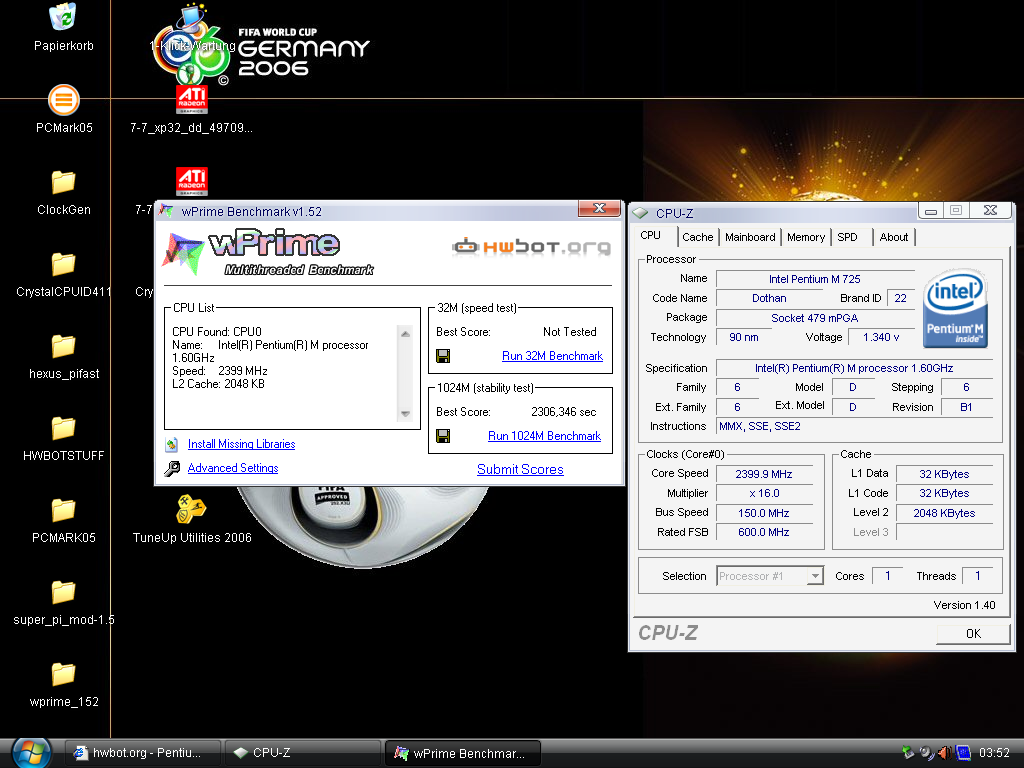The height and width of the screenshot is (768, 1024).
Task: Click the taskbar clock showing 03:52
Action: pos(994,753)
